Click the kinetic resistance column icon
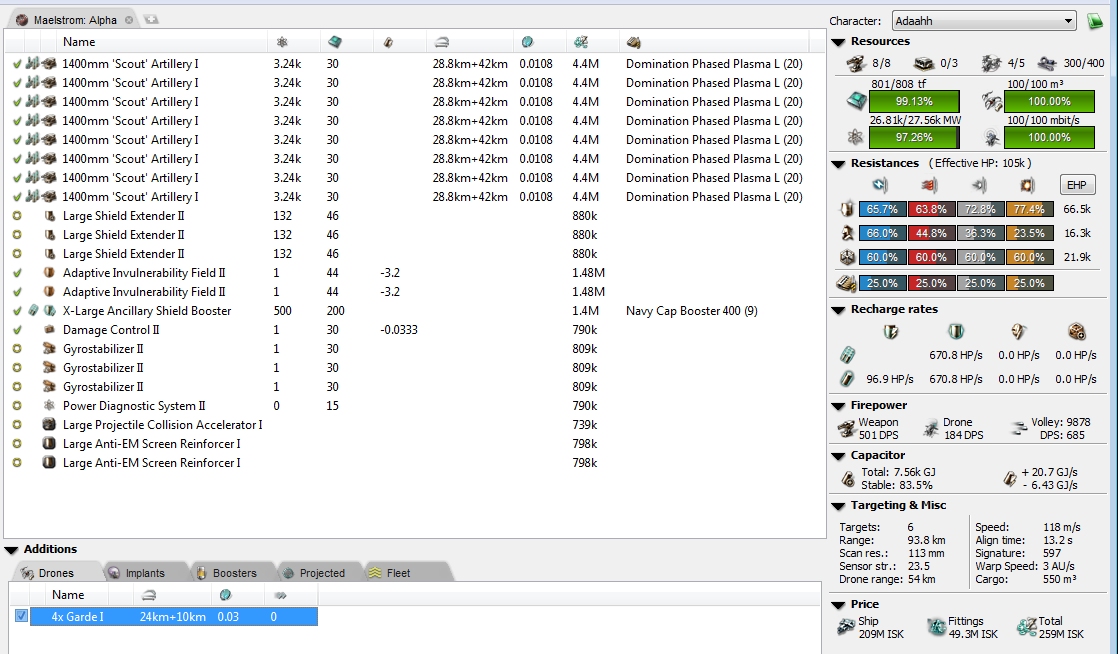 978,185
